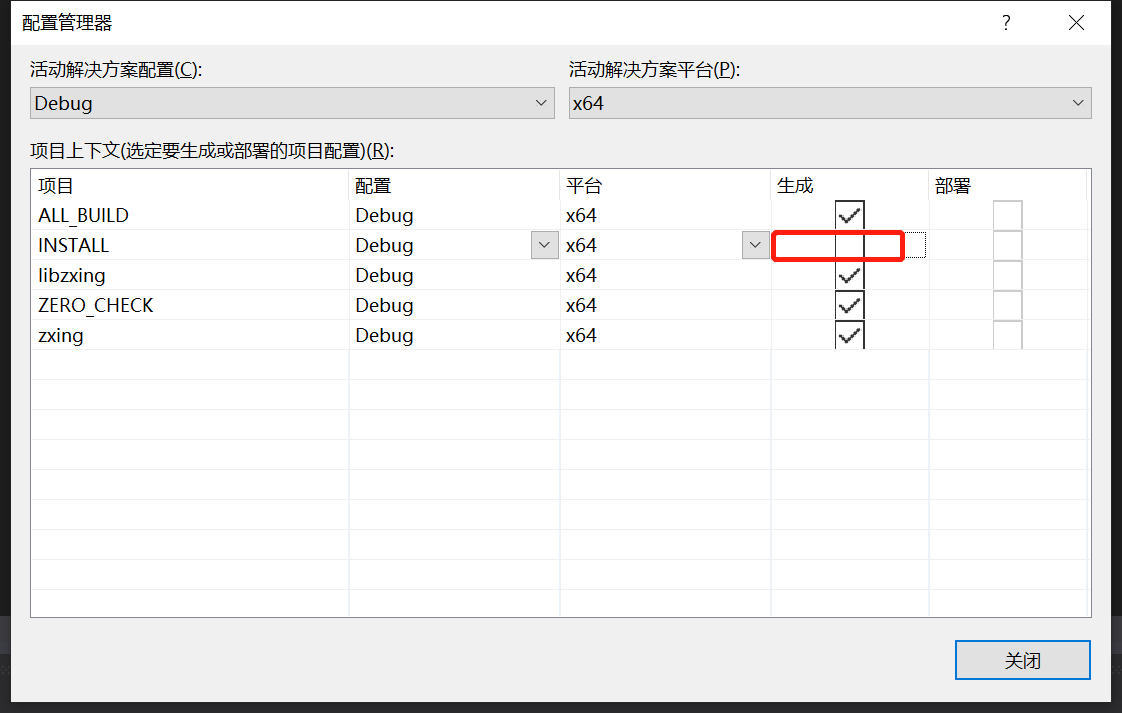Screen dimensions: 1122x713
Task: Select the Debug cell in libzxing row
Action: (440, 275)
